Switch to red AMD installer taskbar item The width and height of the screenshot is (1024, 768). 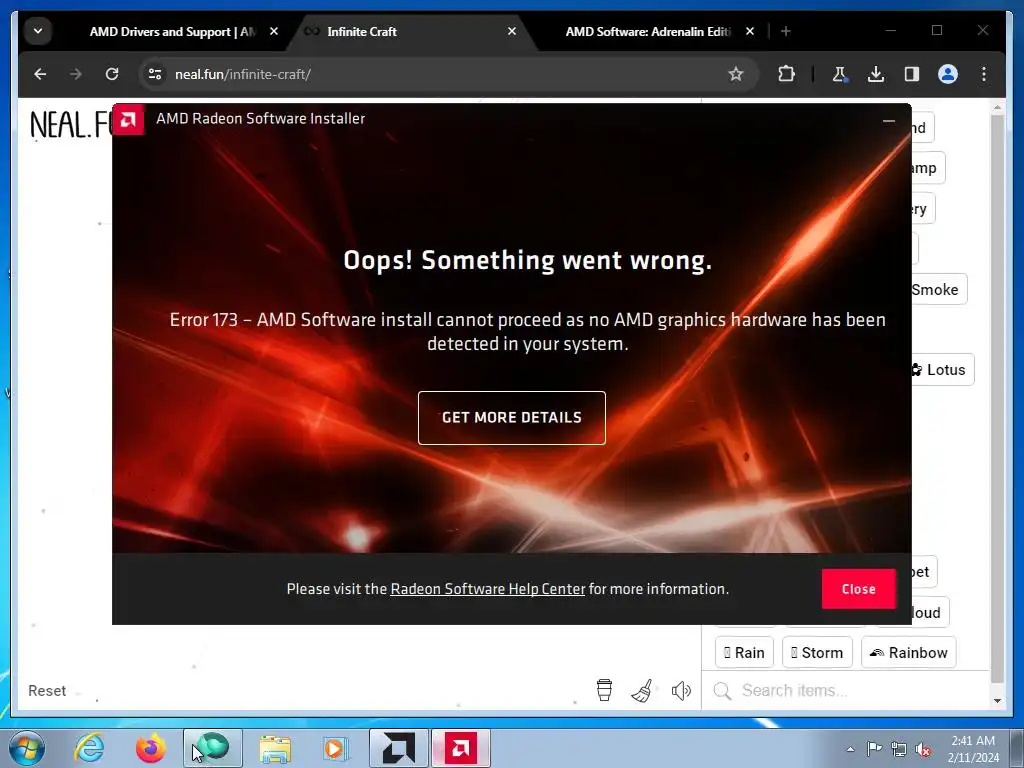[x=460, y=748]
